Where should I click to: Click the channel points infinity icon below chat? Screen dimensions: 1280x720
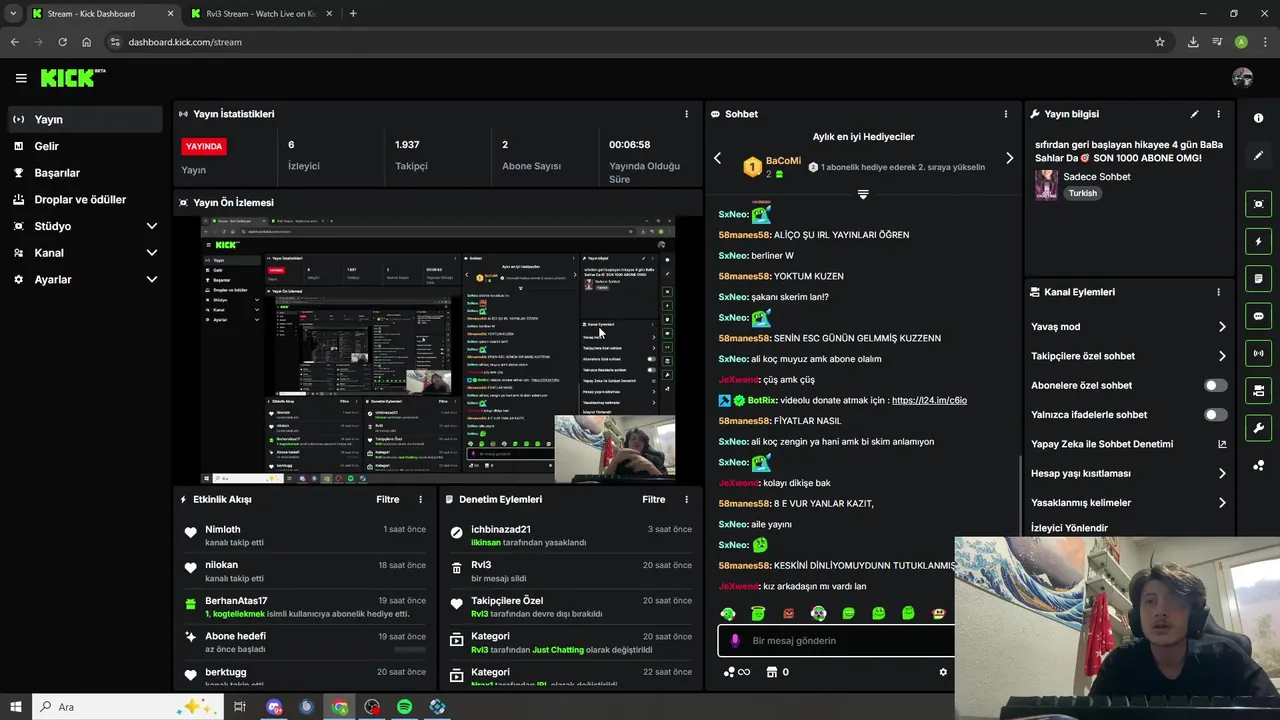tap(737, 672)
